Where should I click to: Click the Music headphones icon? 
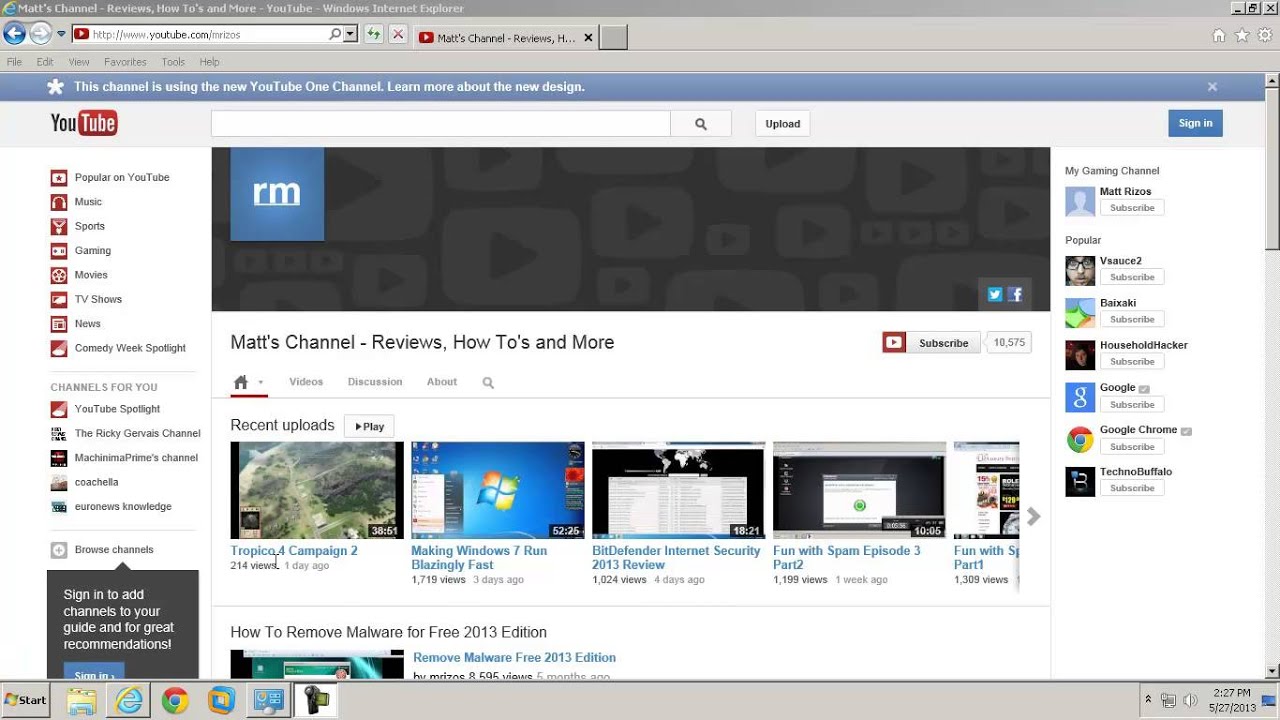pyautogui.click(x=59, y=202)
